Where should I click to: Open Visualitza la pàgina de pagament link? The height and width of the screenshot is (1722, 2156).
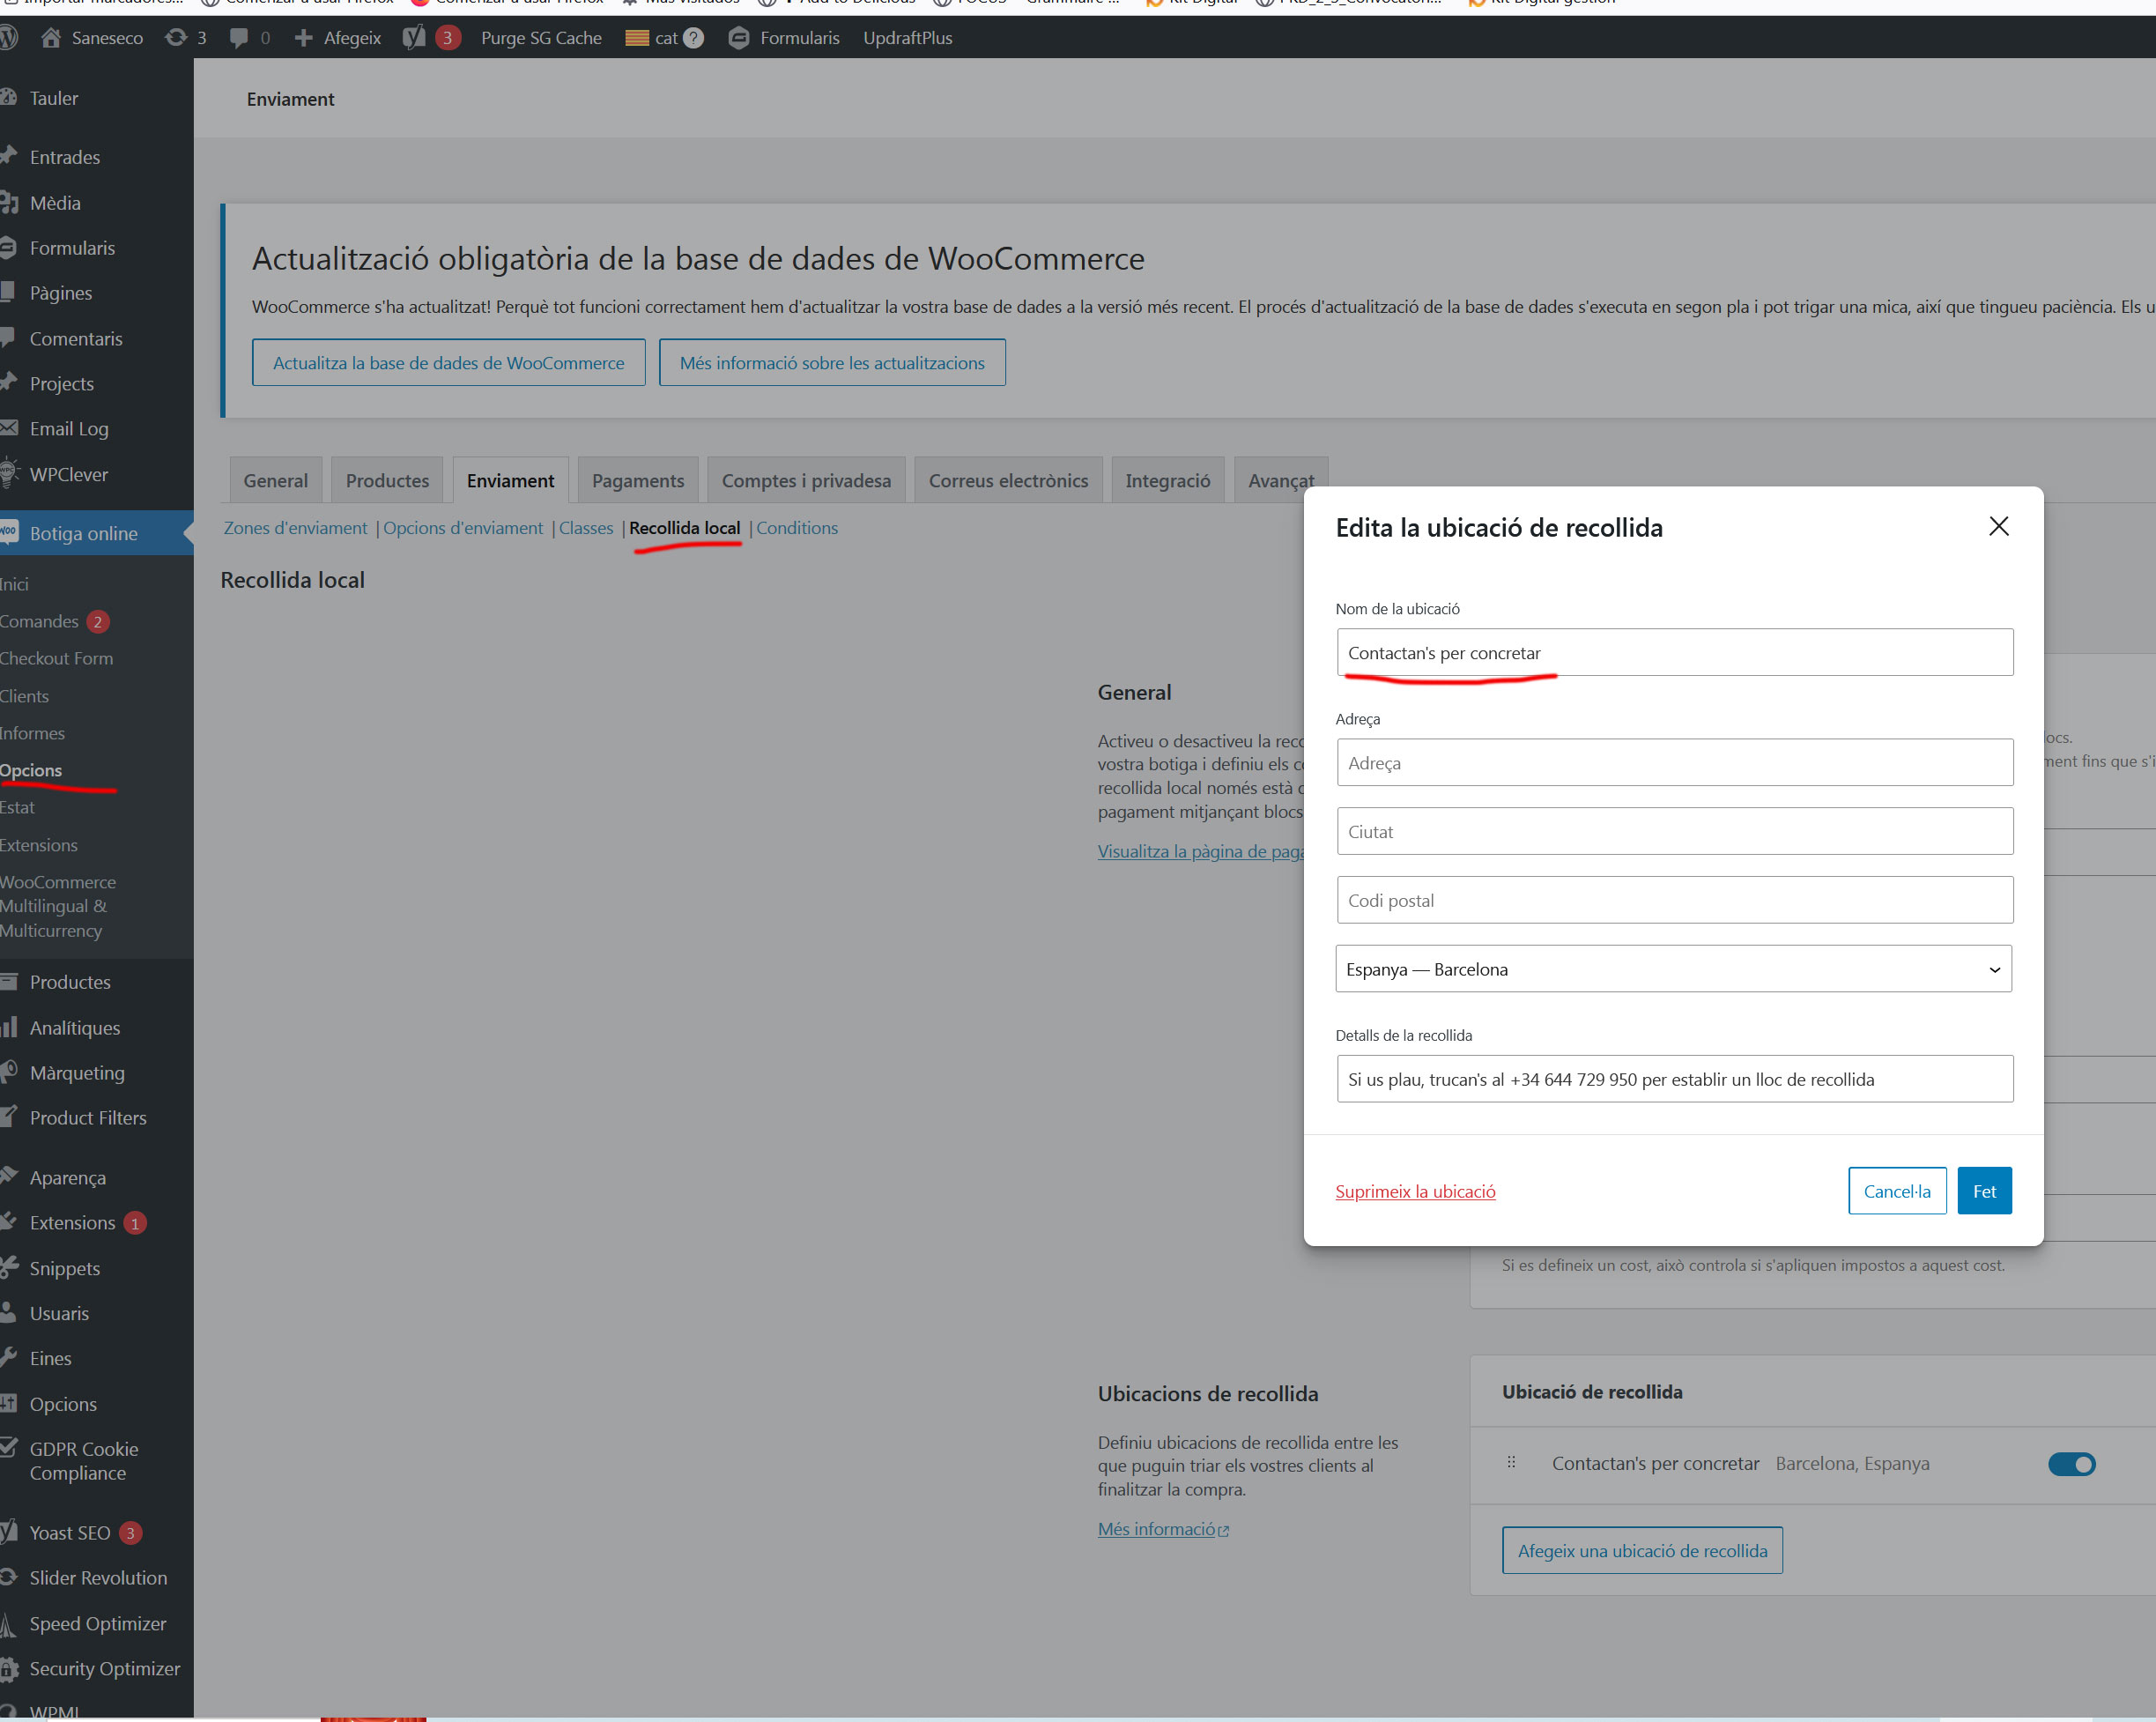(1200, 851)
